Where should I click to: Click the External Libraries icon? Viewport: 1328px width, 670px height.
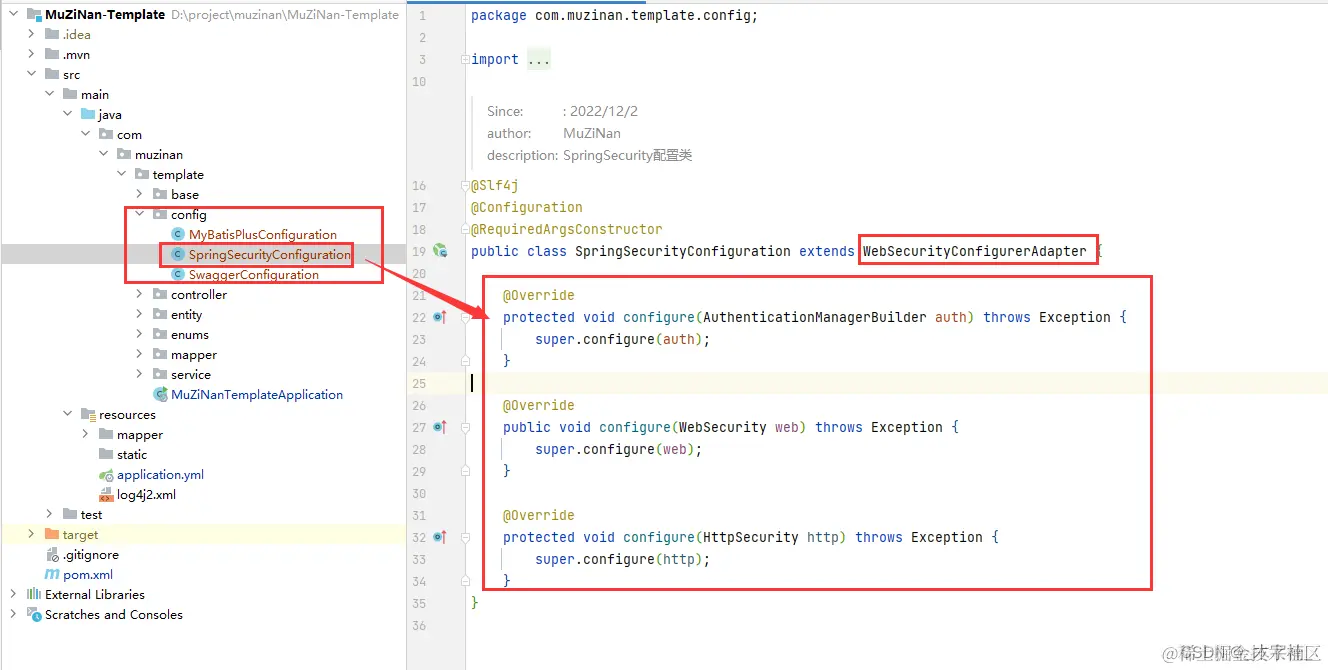34,595
